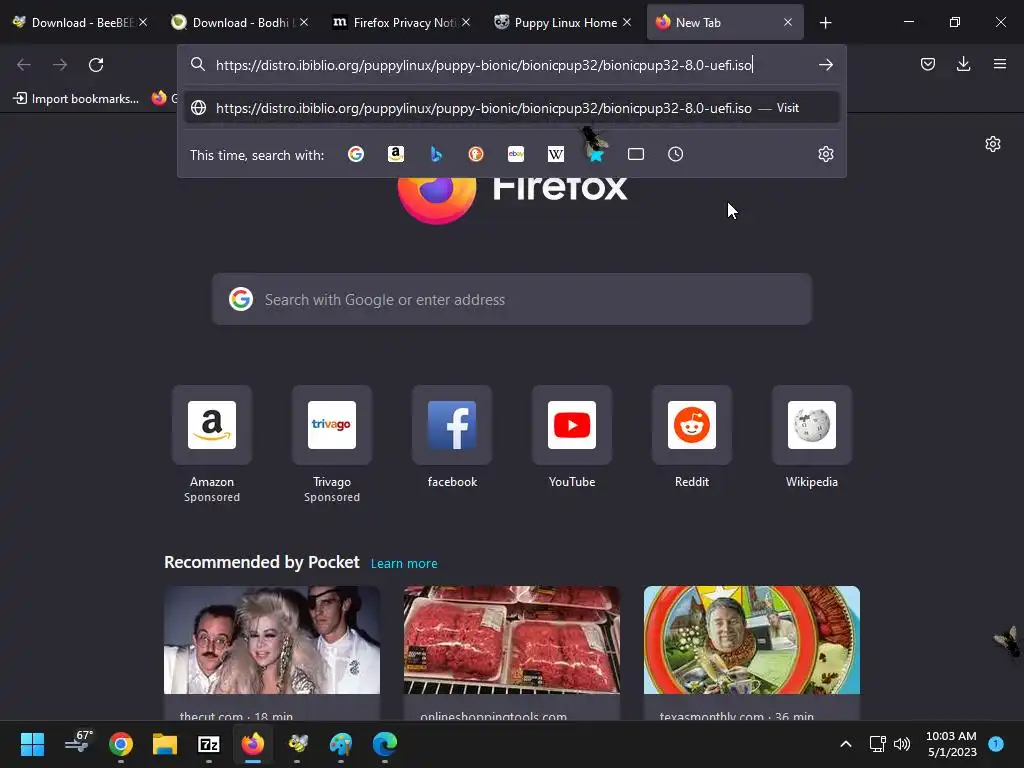Close the Firefox Privacy Notice tab
Screen dimensions: 1024x768
[466, 22]
